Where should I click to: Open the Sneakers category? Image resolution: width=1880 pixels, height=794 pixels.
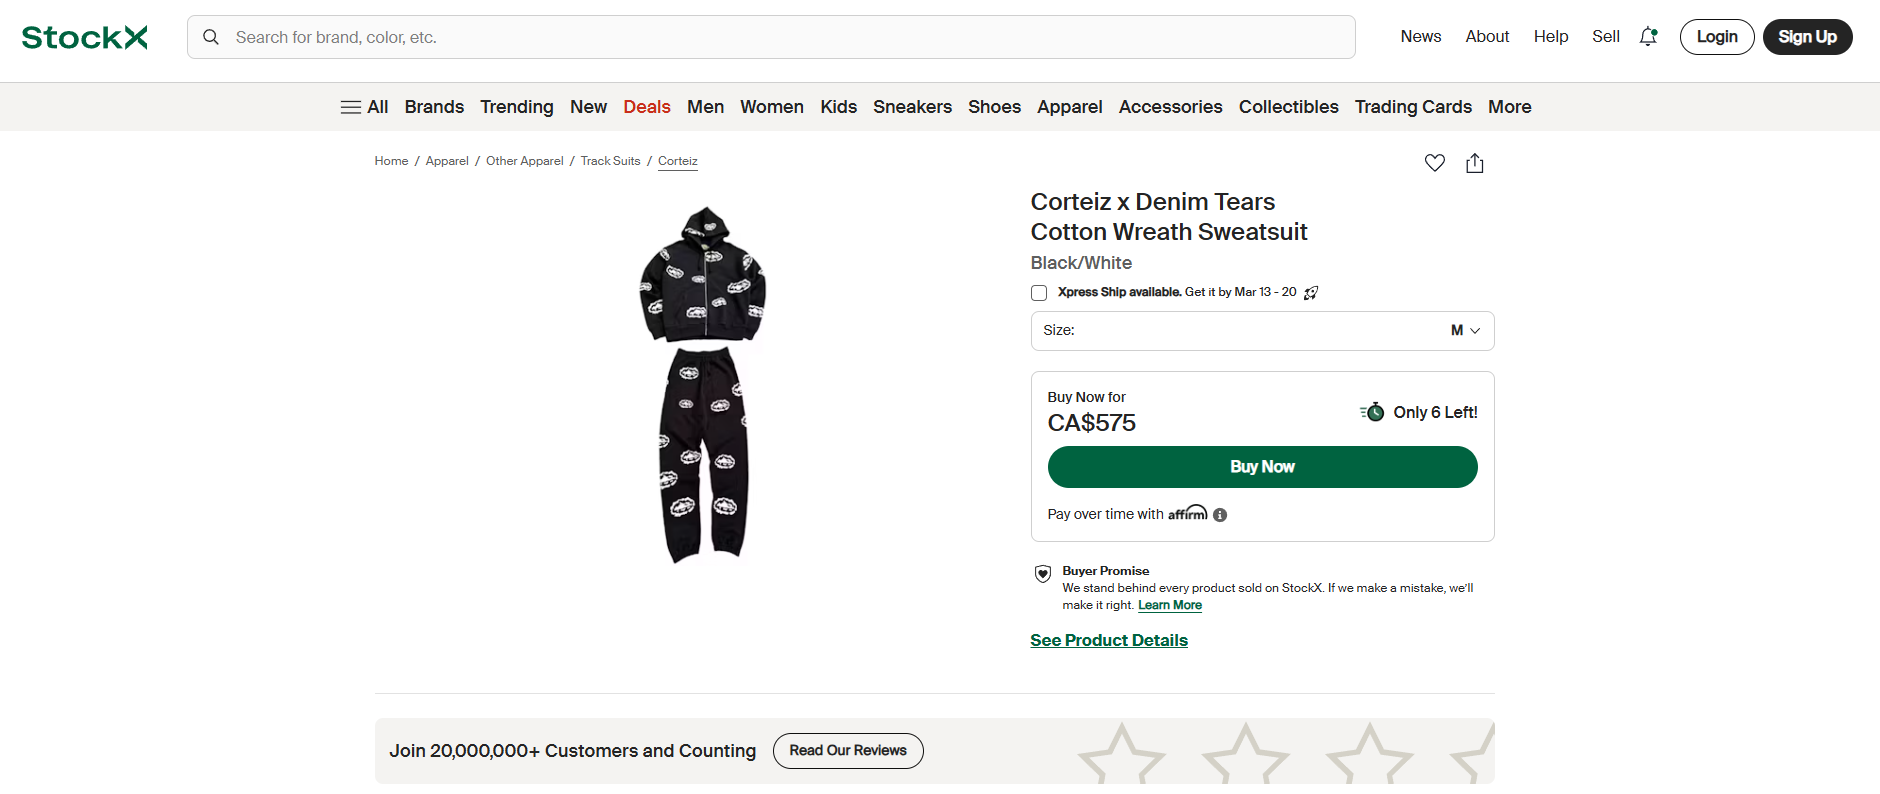click(x=912, y=106)
